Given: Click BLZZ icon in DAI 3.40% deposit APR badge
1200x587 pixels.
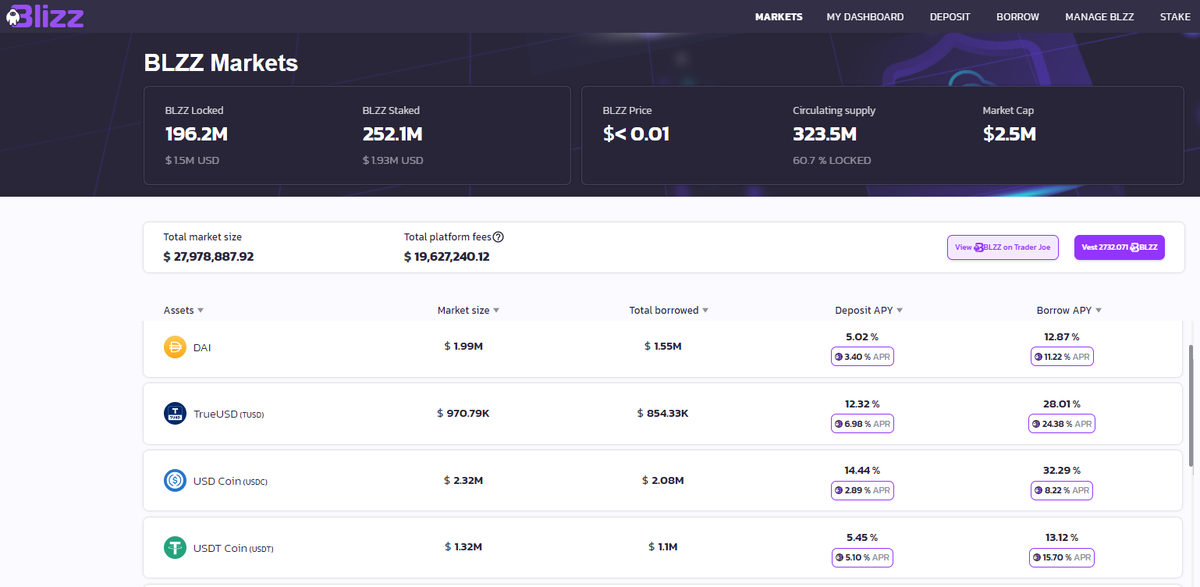Looking at the screenshot, I should pos(839,356).
